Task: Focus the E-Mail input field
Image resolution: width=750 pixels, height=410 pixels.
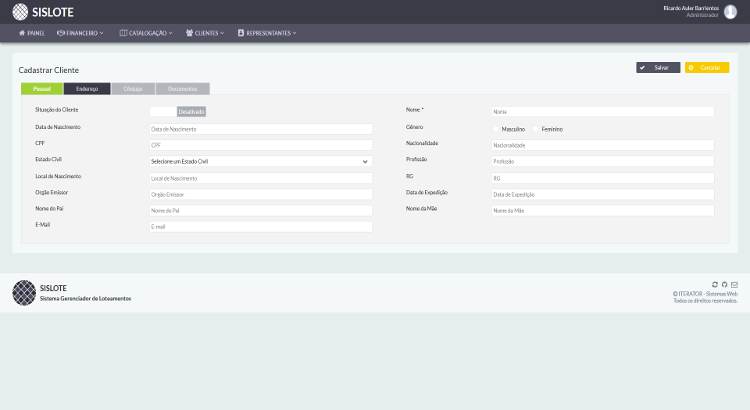Action: coord(261,227)
